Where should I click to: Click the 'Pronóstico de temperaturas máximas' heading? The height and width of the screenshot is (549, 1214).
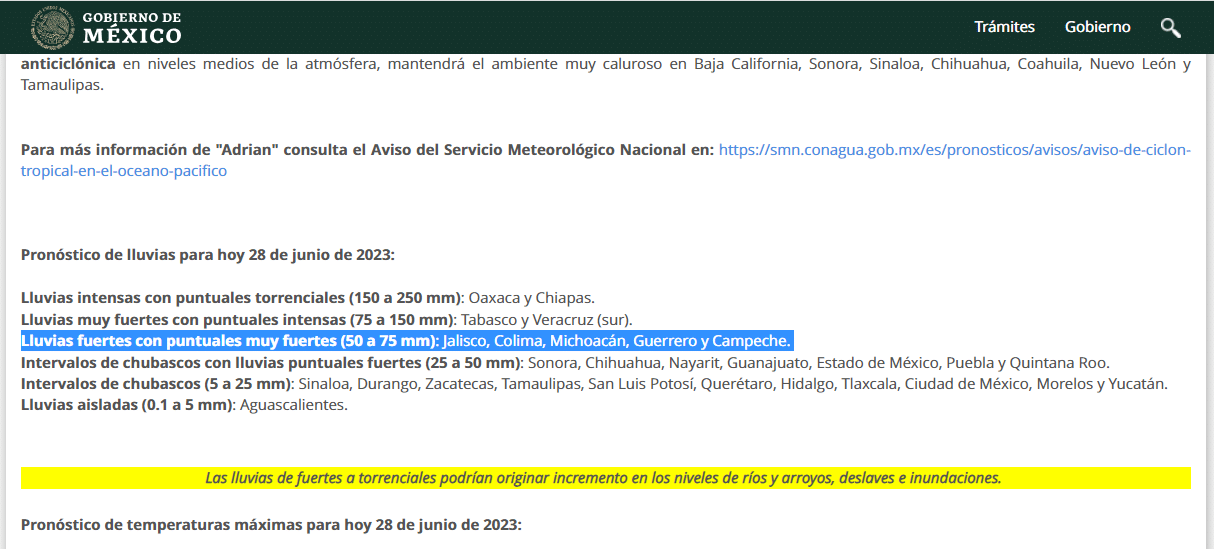(271, 525)
